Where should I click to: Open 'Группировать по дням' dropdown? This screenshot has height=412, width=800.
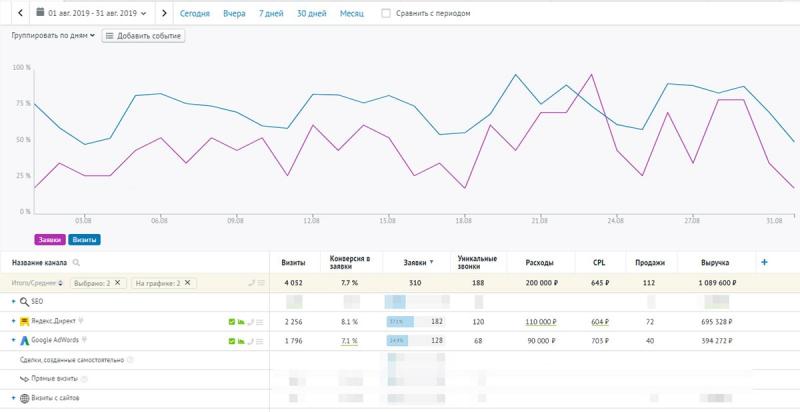coord(53,36)
